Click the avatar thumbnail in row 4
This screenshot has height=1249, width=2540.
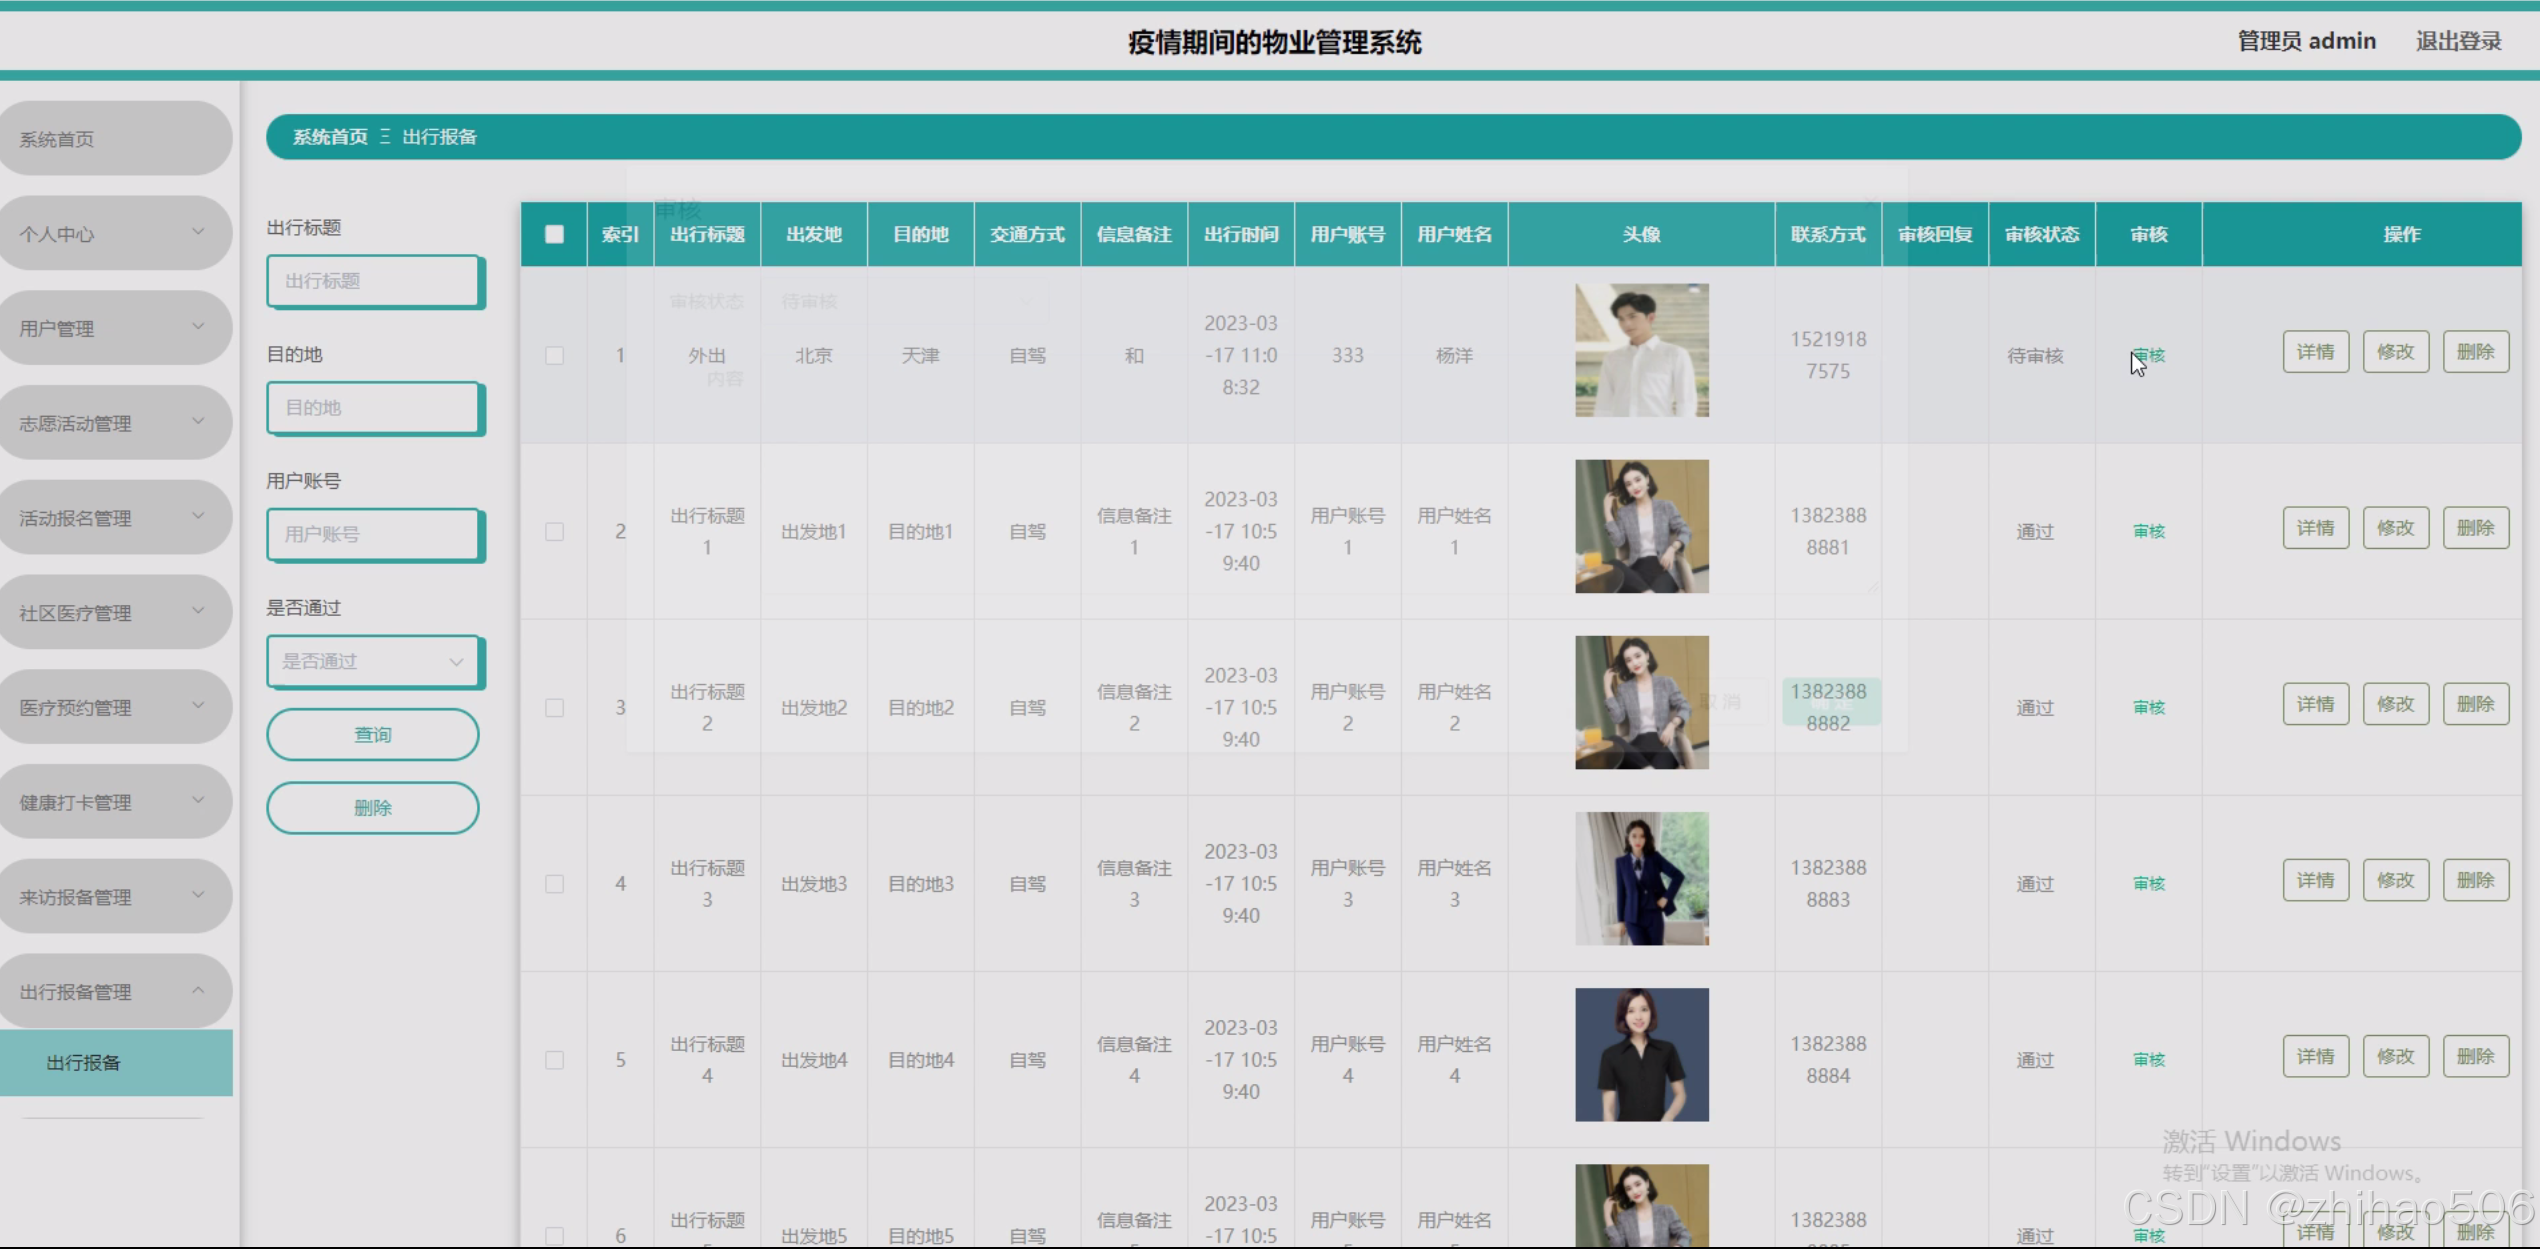coord(1641,878)
